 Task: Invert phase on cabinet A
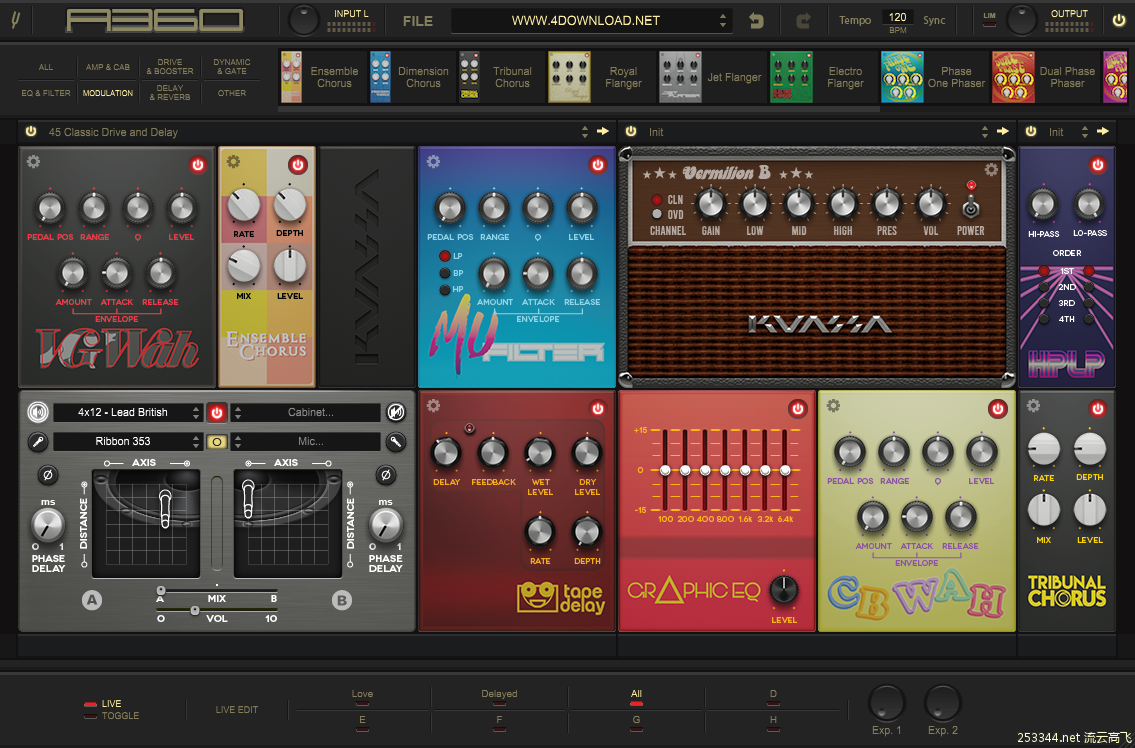[48, 475]
